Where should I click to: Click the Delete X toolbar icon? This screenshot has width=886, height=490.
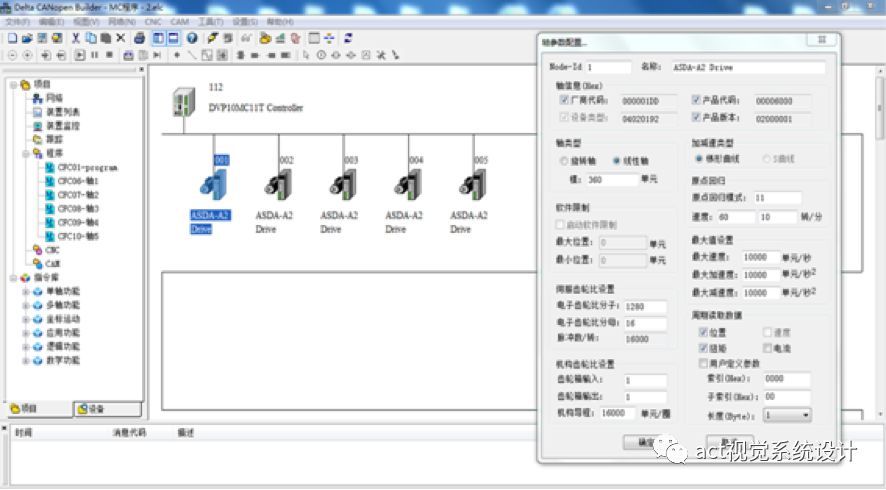(120, 38)
